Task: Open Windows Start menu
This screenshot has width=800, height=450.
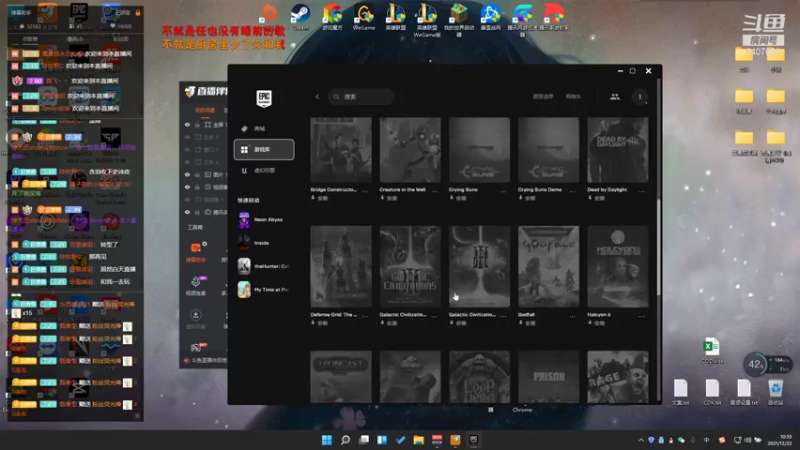Action: pos(327,440)
